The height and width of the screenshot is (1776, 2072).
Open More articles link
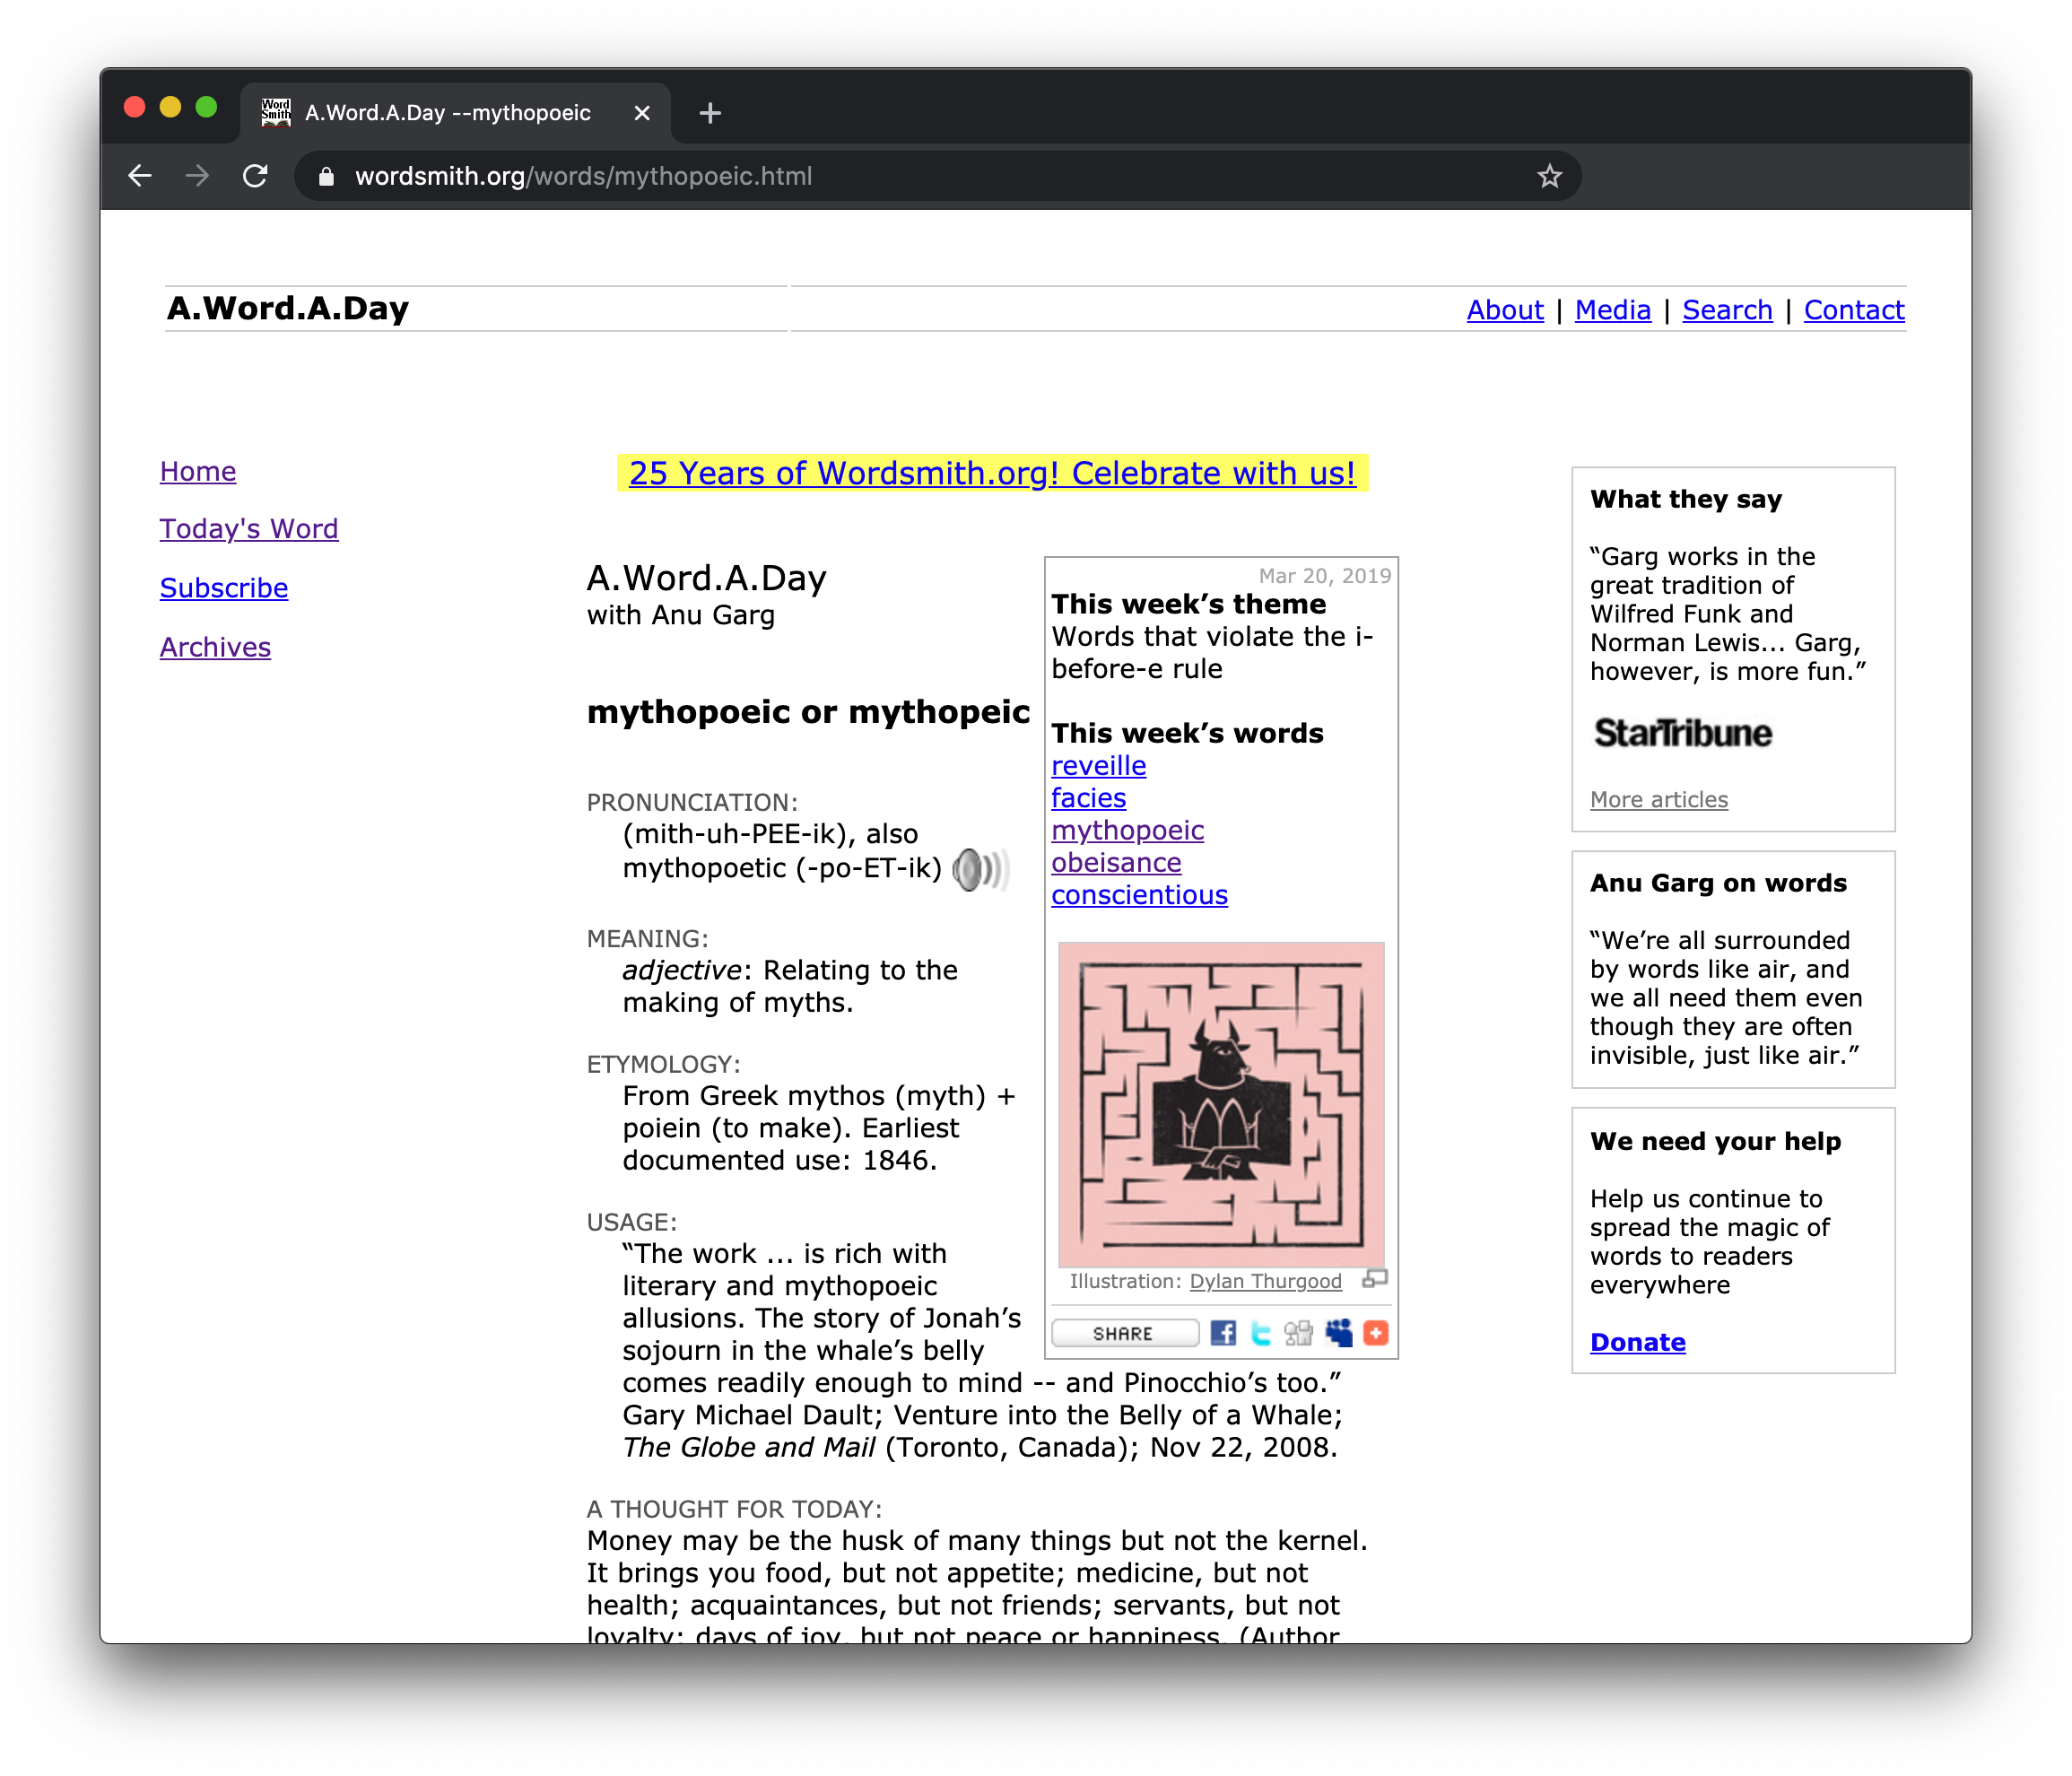click(x=1659, y=799)
